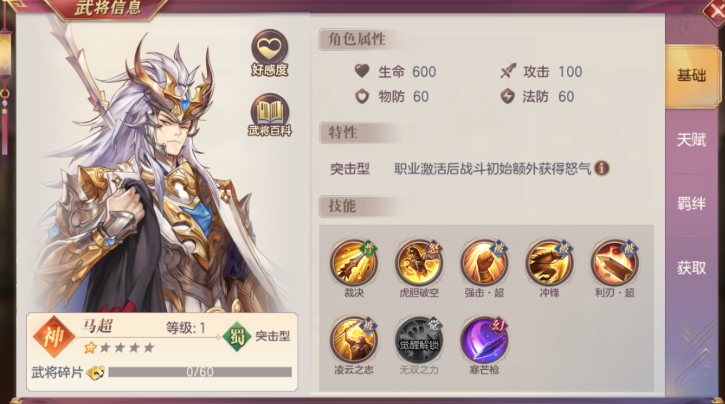Click the 蜀 faction emblem
This screenshot has width=725, height=404.
click(237, 337)
